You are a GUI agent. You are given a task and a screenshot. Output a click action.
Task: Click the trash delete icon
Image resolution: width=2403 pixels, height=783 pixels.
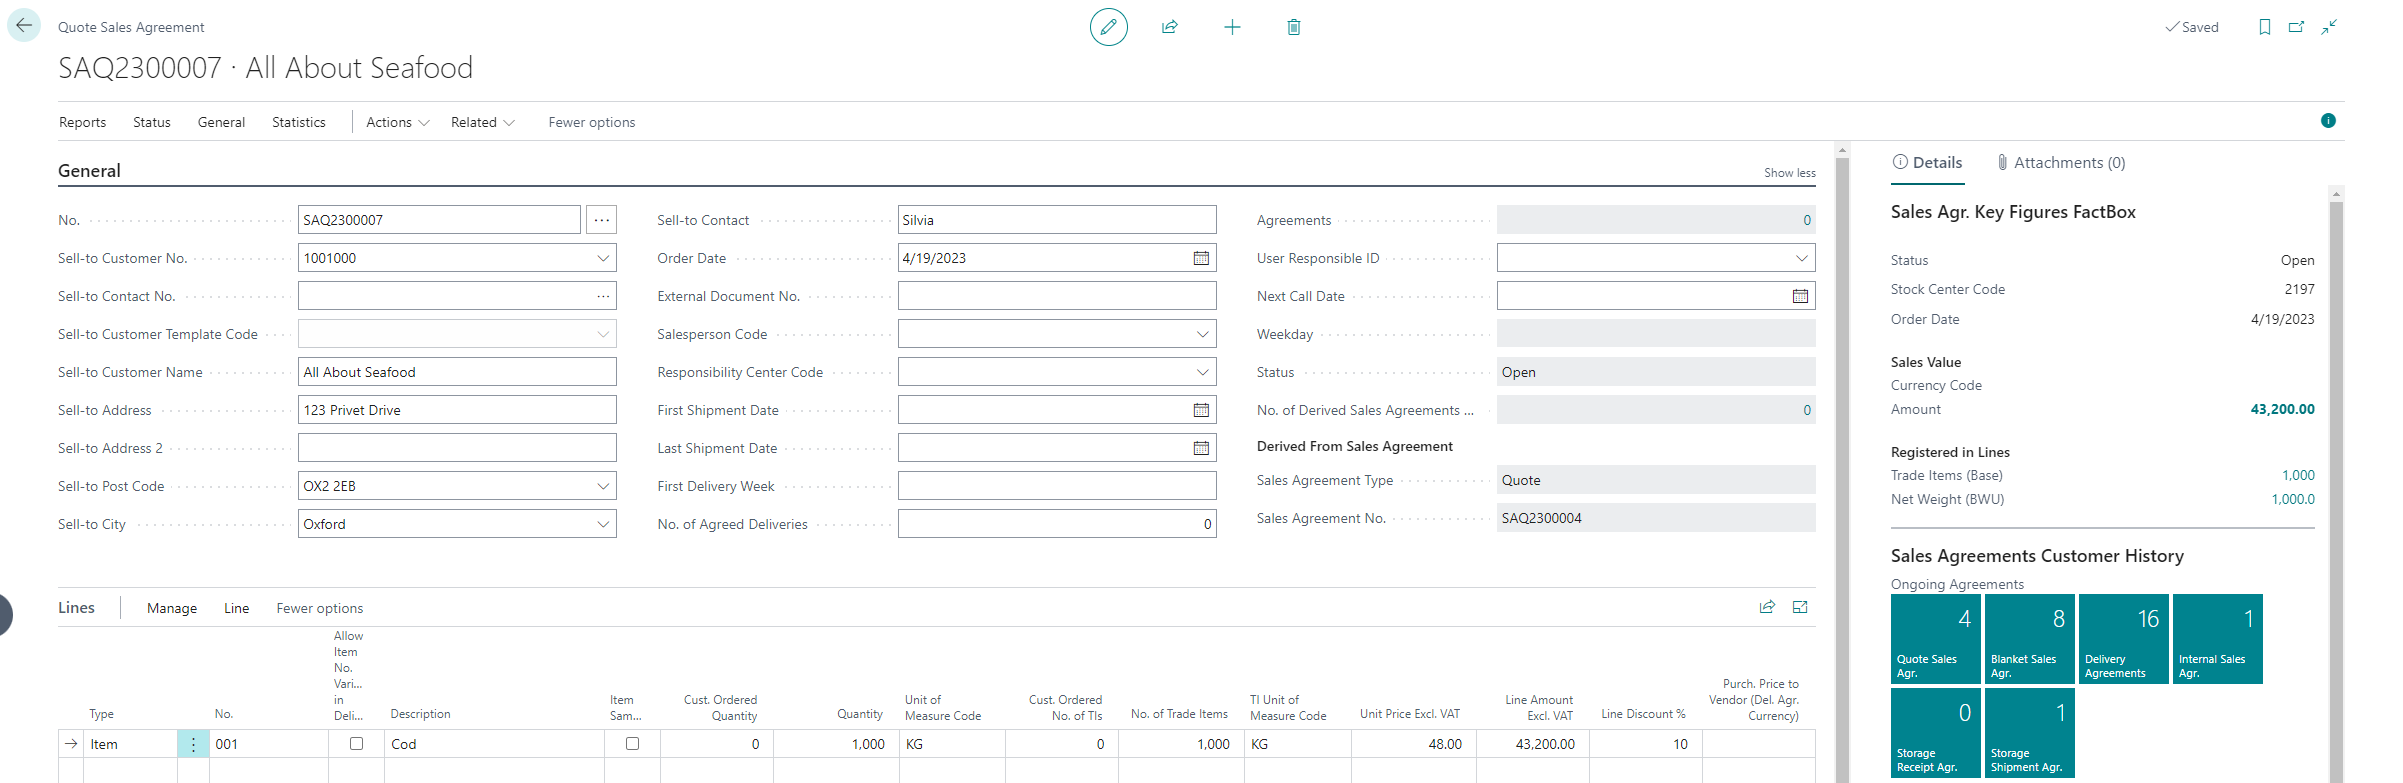[x=1293, y=27]
